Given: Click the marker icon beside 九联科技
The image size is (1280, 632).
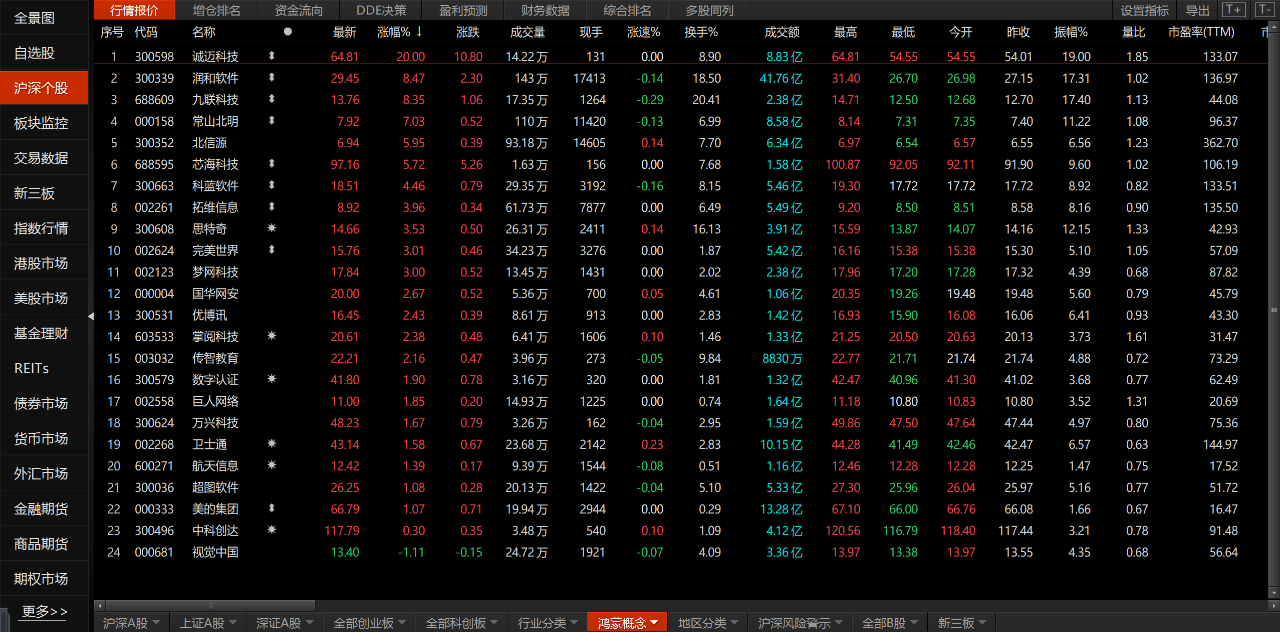Looking at the screenshot, I should (x=271, y=100).
